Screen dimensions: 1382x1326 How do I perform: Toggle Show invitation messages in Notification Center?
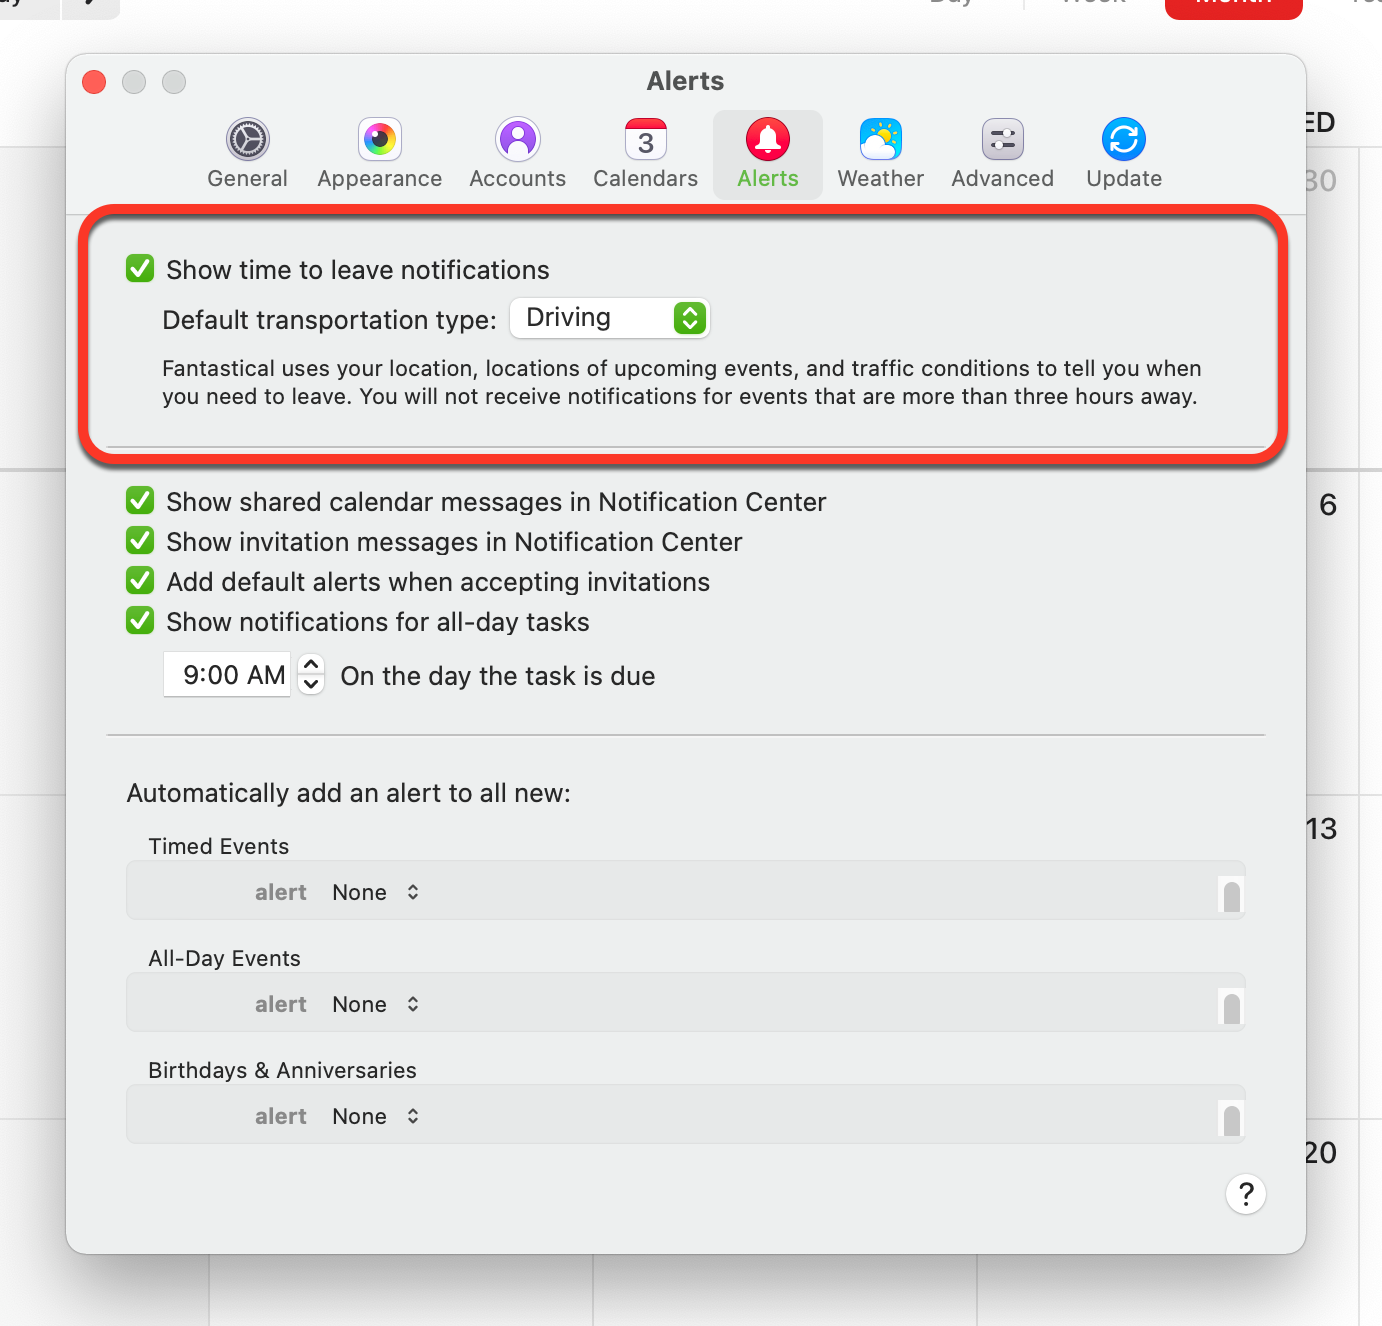(x=140, y=541)
